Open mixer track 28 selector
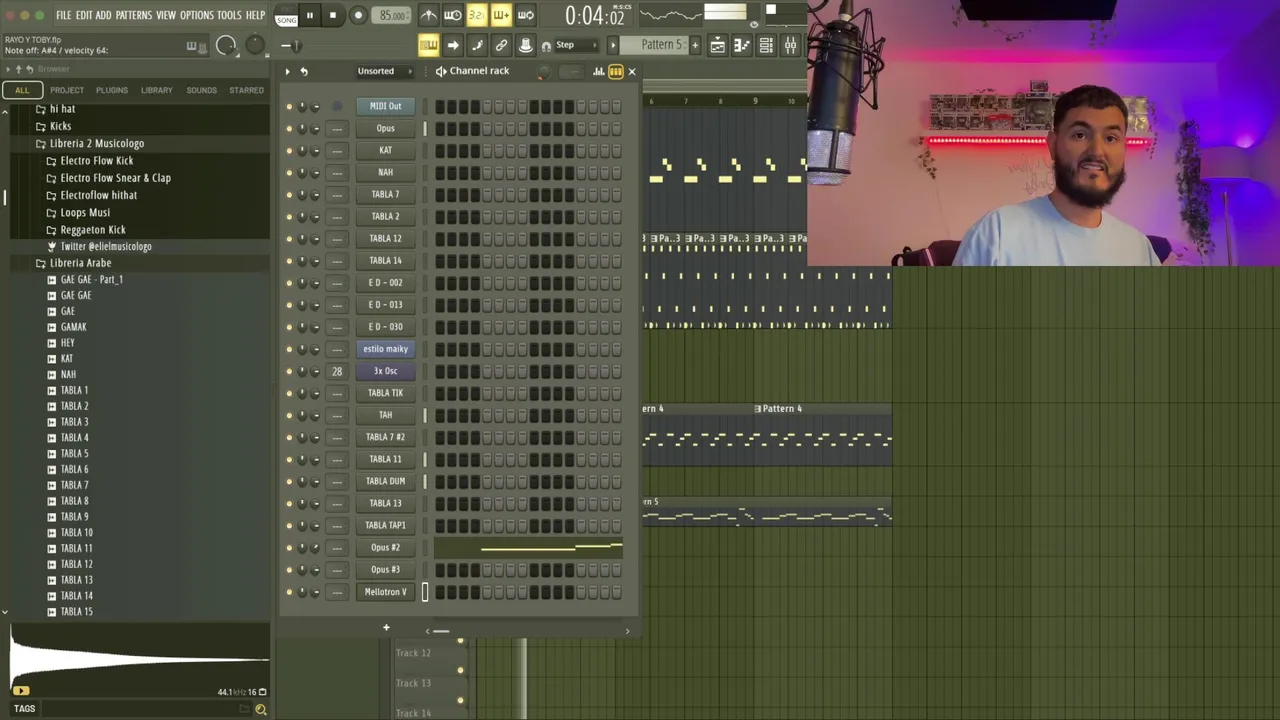This screenshot has height=720, width=1280. [337, 371]
